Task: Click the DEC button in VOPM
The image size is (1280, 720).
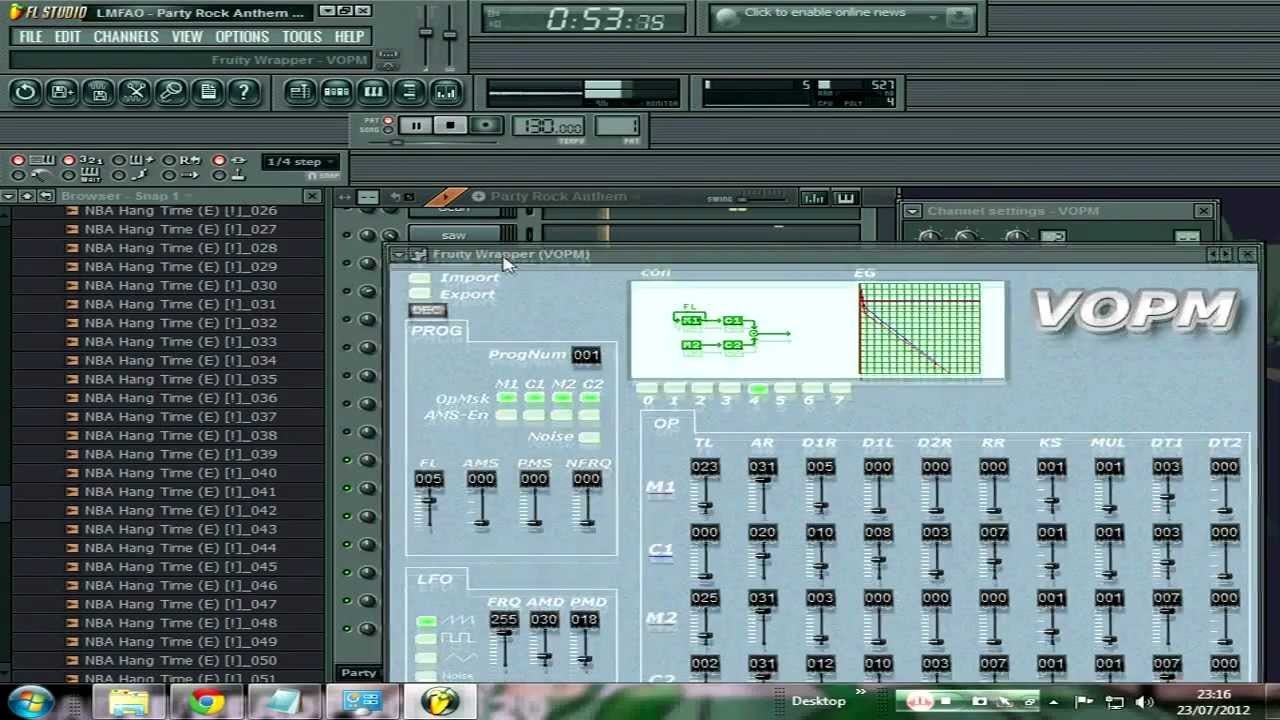Action: (x=427, y=311)
